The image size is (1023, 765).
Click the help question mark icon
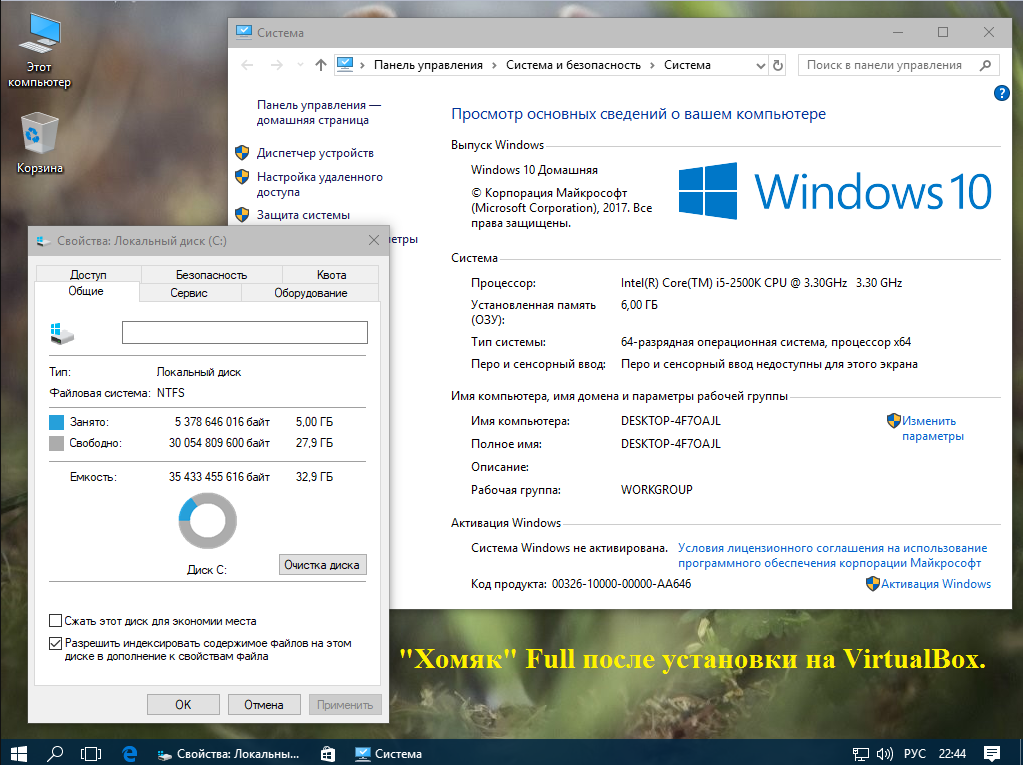[x=1001, y=93]
